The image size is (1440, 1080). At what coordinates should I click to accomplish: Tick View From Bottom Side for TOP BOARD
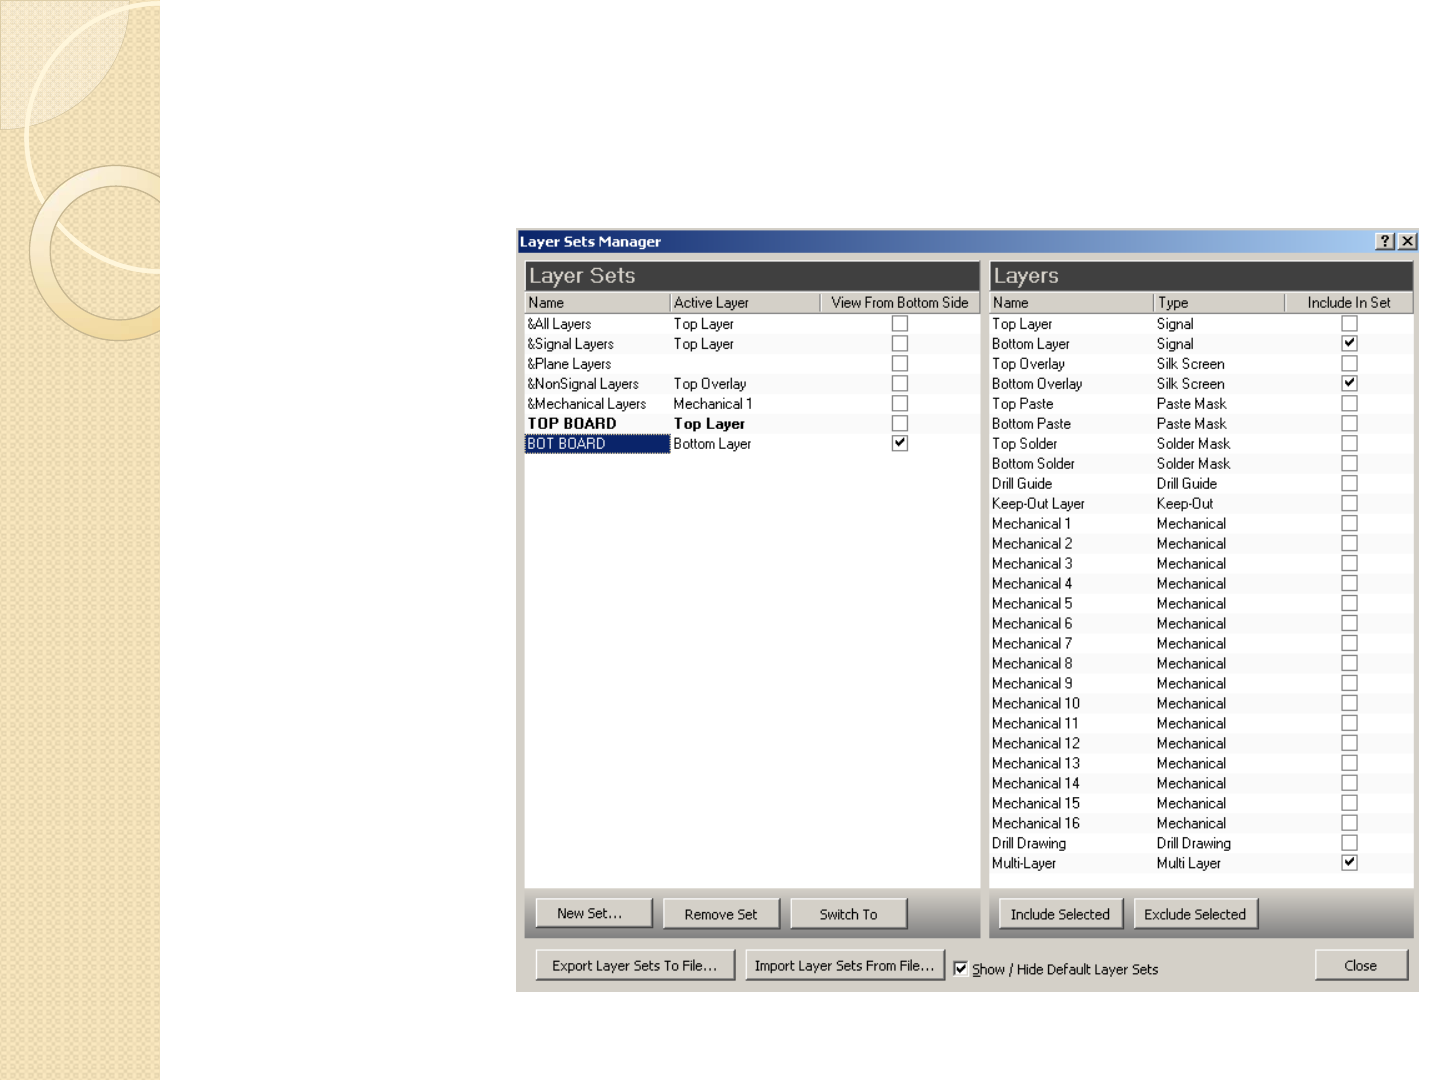(x=900, y=424)
